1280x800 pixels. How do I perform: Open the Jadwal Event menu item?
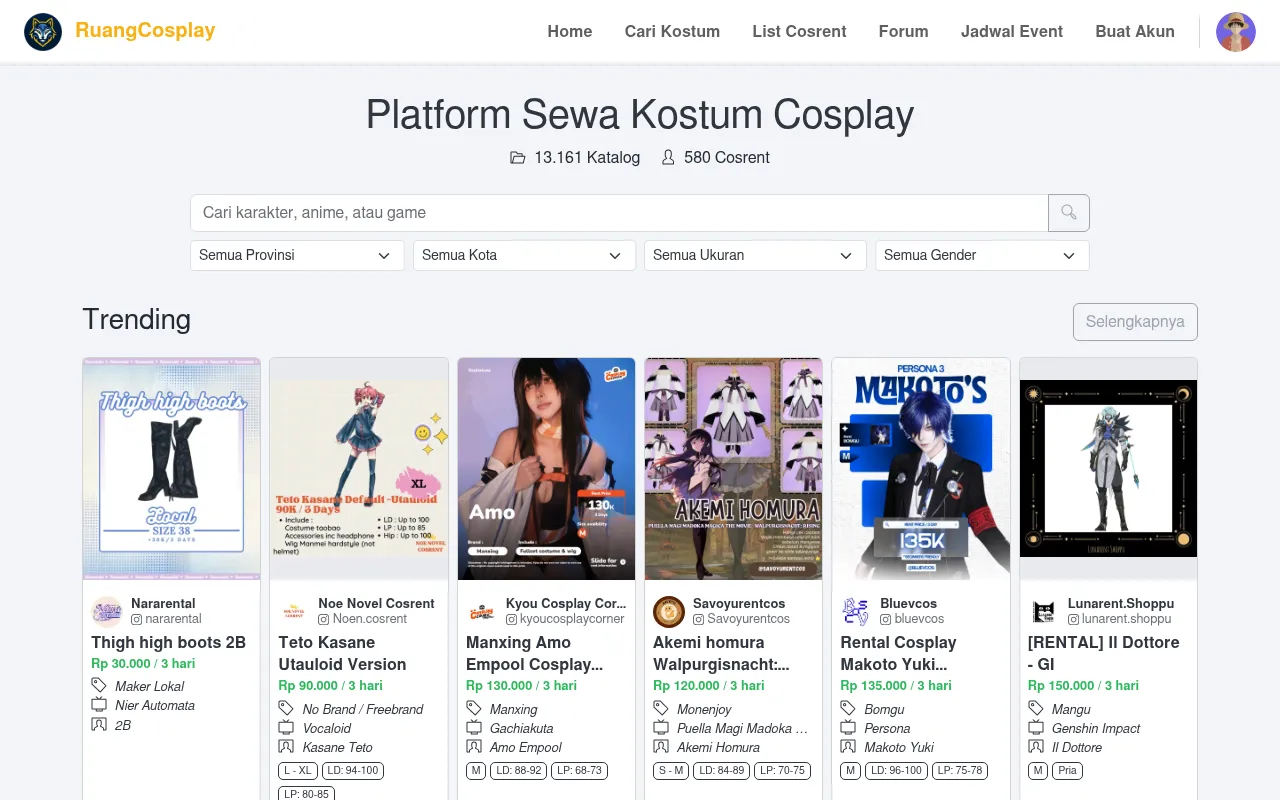(1012, 32)
